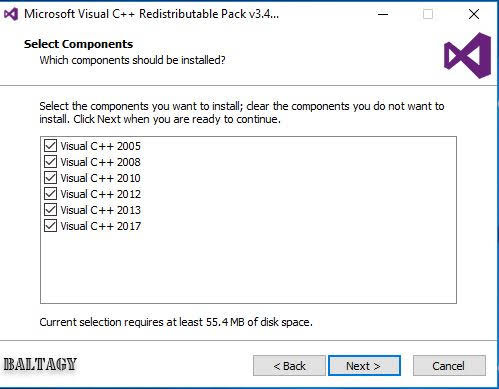
Task: Disable the Visual C++ 2013 component checkbox
Action: point(50,210)
